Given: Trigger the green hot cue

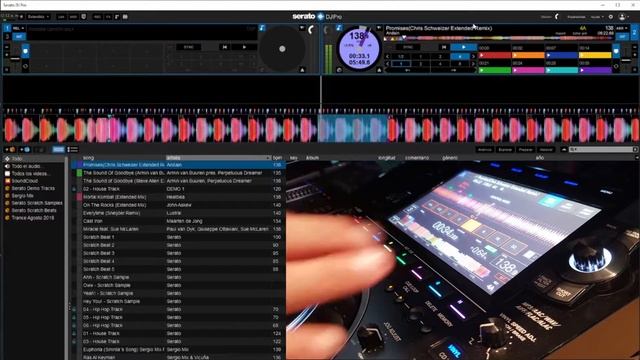Looking at the screenshot, I should pos(494,70).
